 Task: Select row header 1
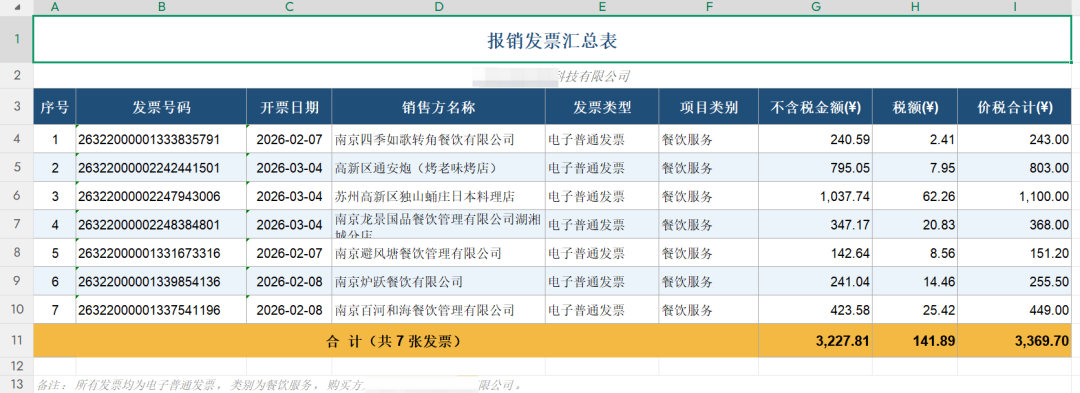[17, 40]
